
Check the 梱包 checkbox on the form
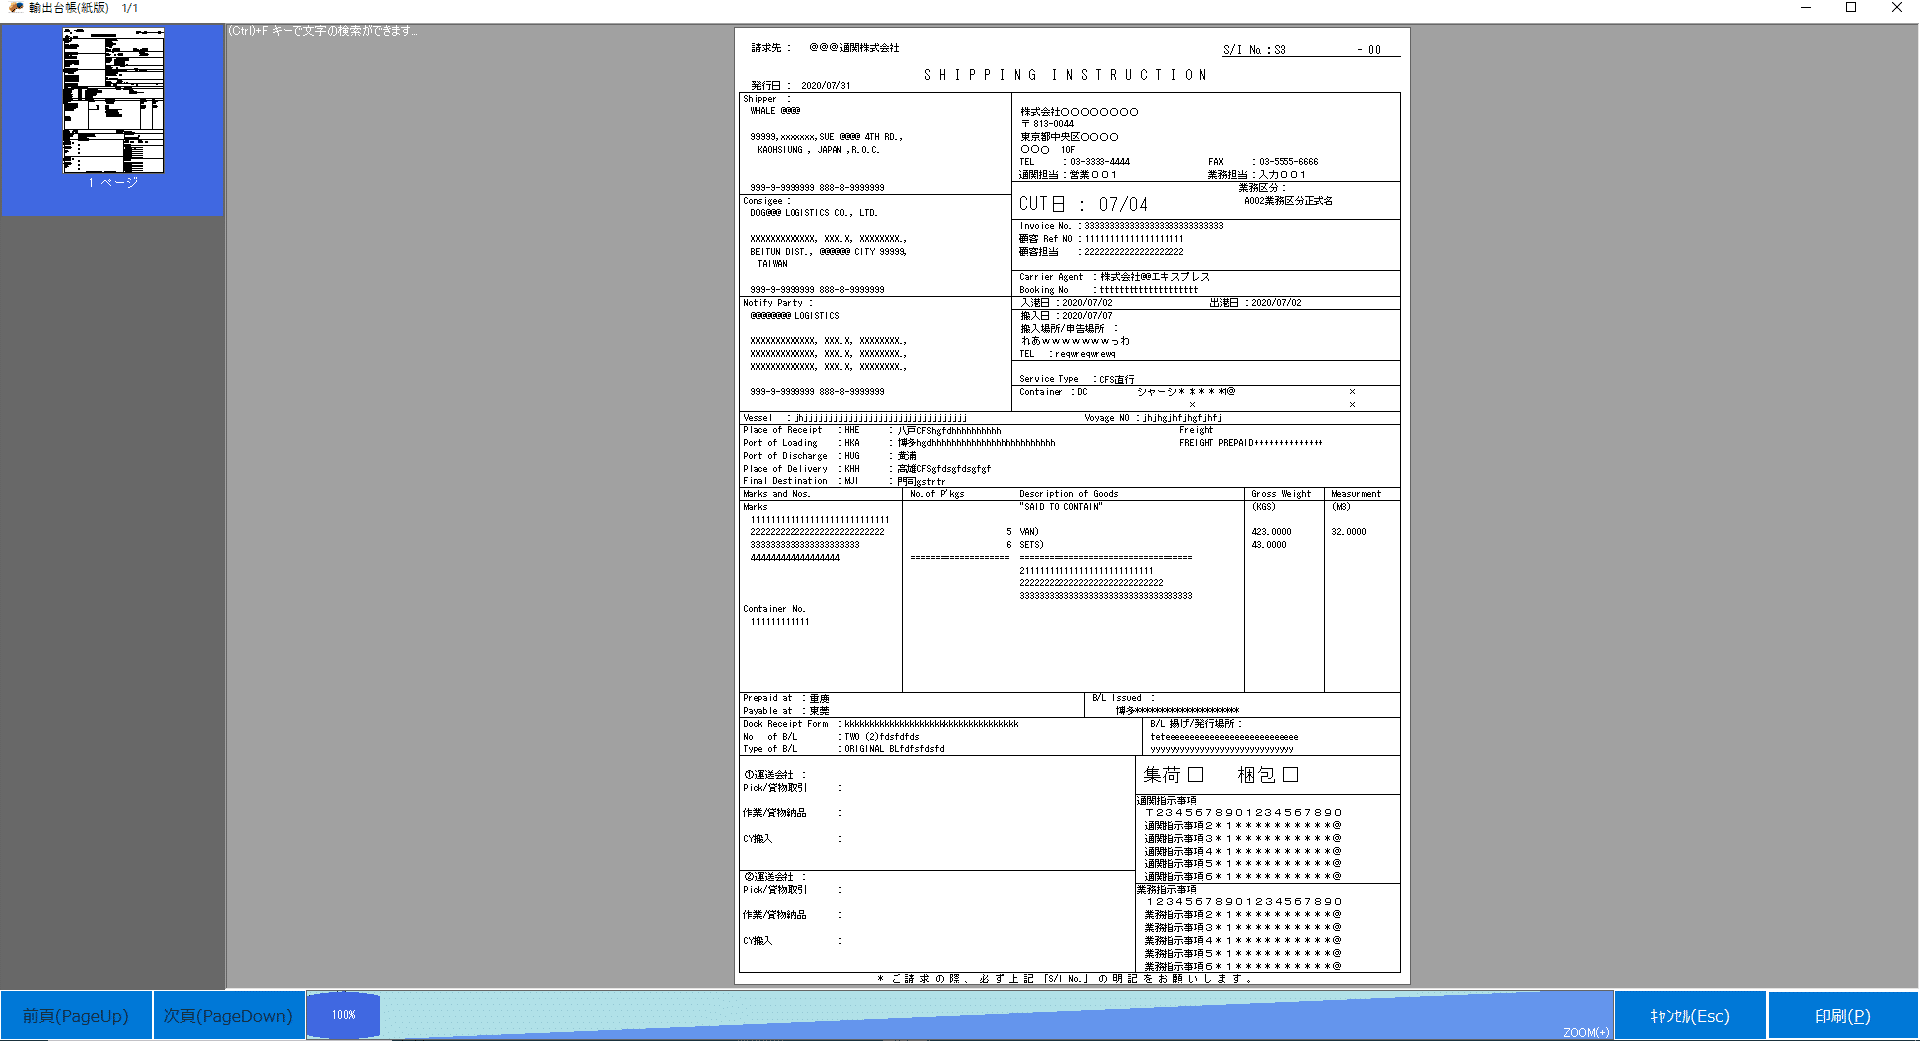click(1290, 775)
